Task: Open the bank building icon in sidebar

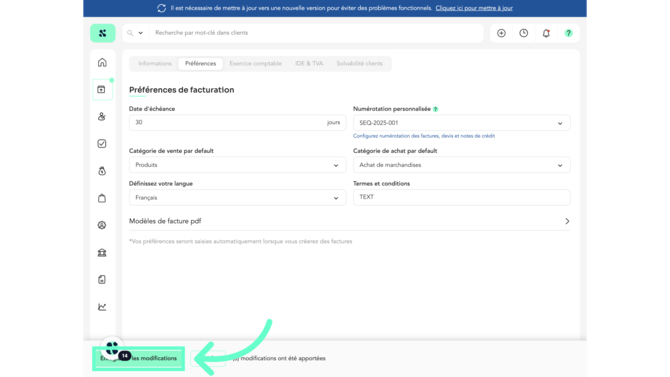Action: 102,253
